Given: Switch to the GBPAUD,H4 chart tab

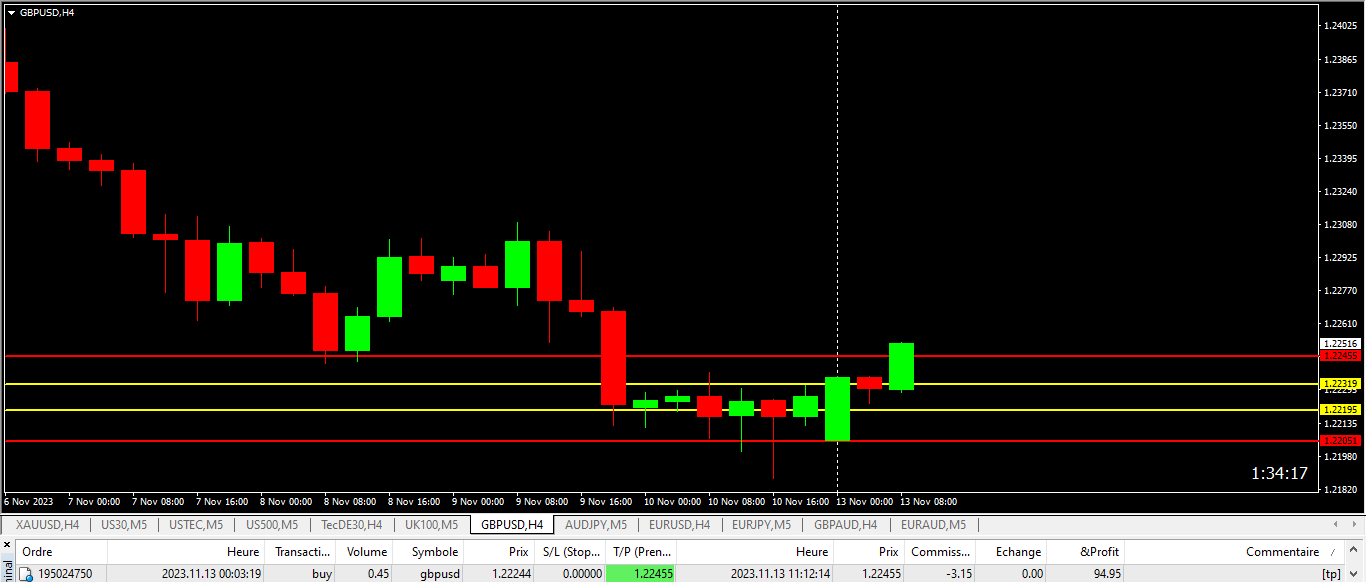Looking at the screenshot, I should point(845,524).
